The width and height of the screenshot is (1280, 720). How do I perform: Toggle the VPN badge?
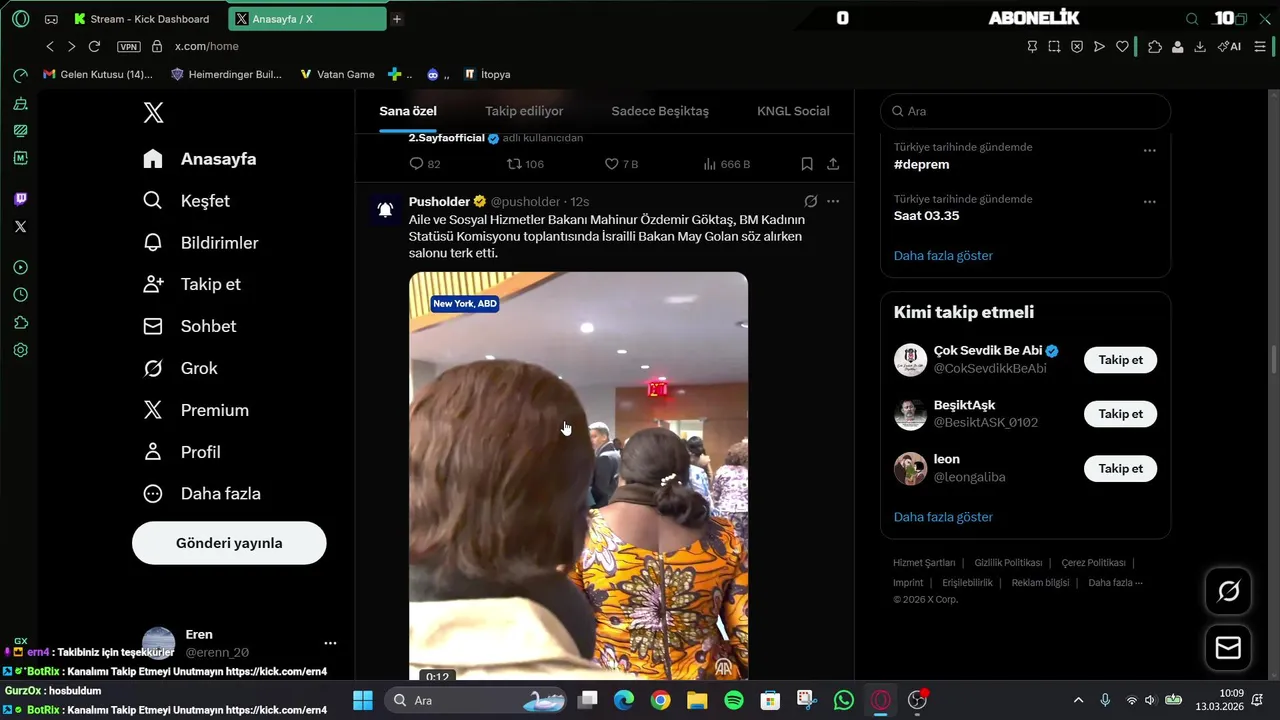point(129,46)
